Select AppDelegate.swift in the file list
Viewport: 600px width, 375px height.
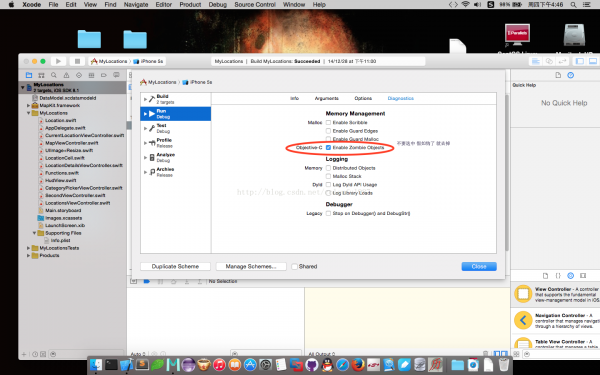tap(65, 128)
